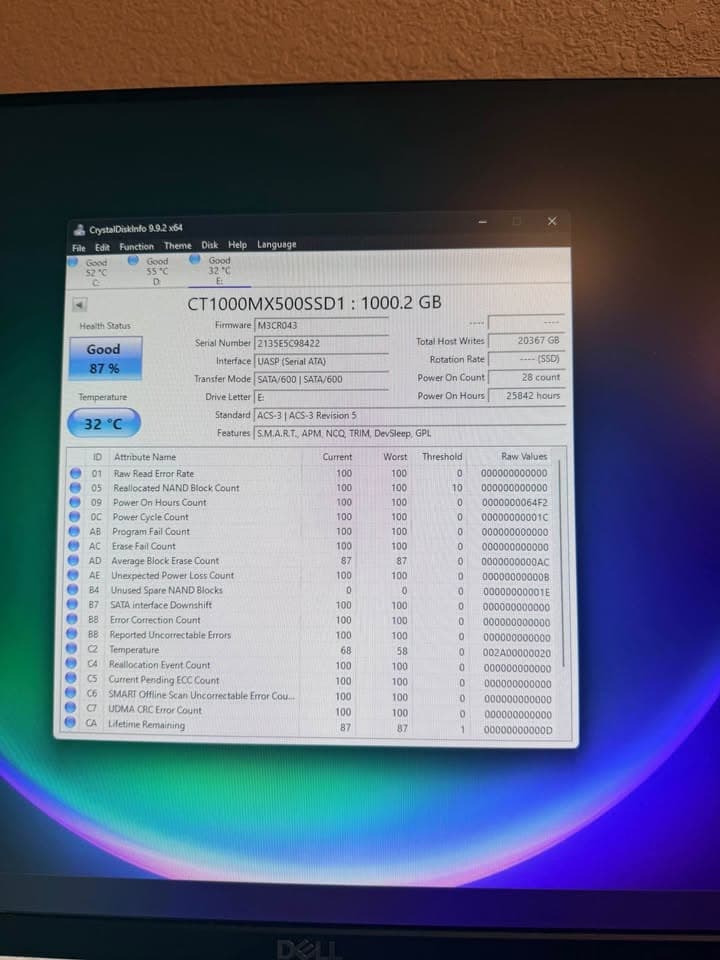Open the Function menu
Viewport: 720px width, 960px height.
(x=137, y=247)
